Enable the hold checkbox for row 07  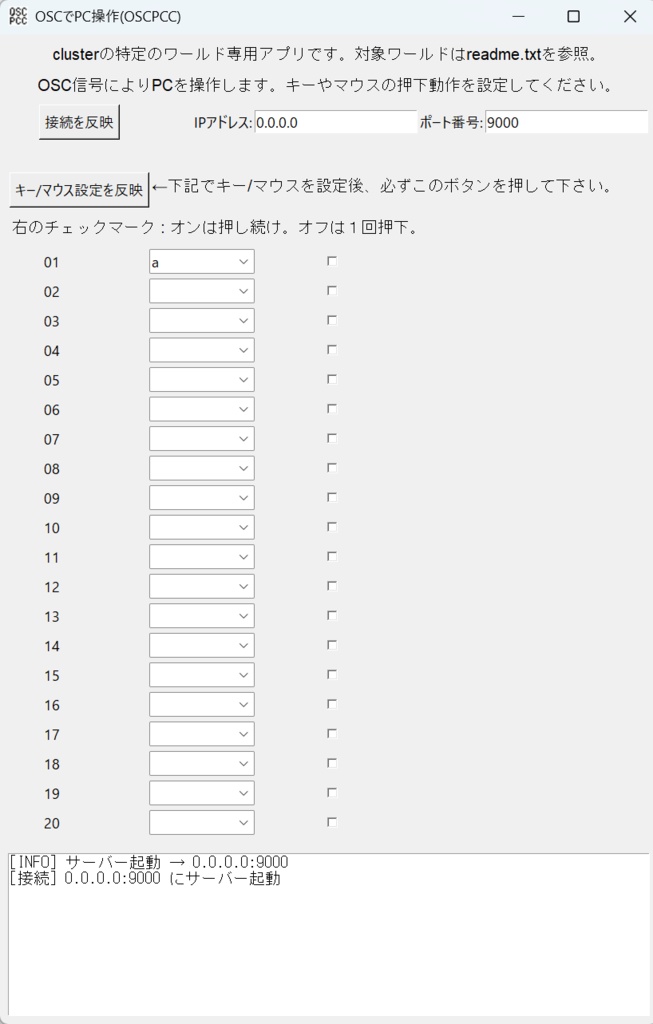(332, 438)
